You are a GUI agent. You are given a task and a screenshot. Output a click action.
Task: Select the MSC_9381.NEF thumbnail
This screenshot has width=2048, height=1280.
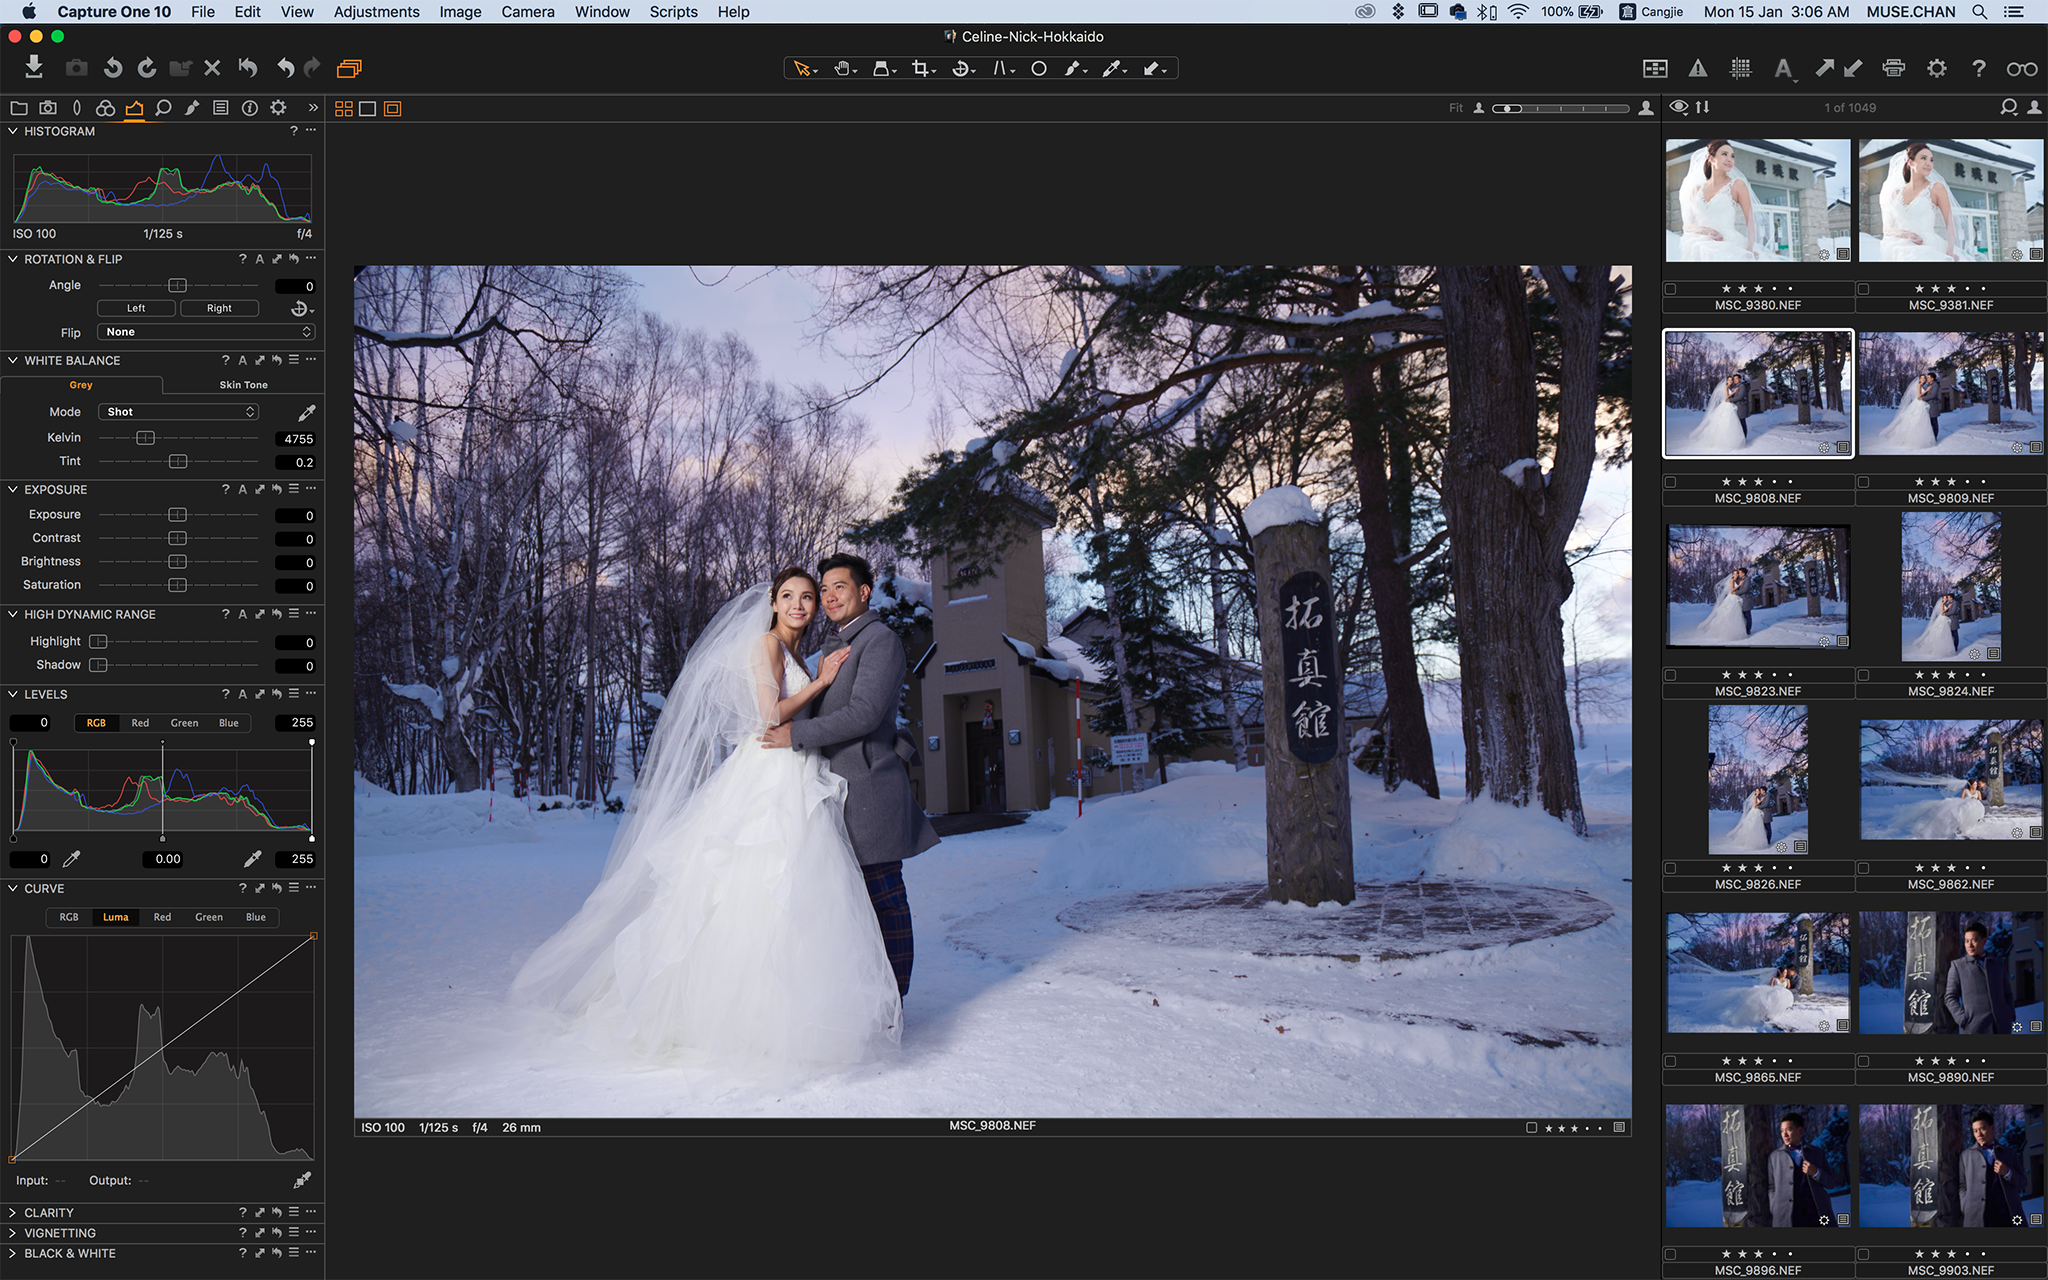pos(1950,201)
